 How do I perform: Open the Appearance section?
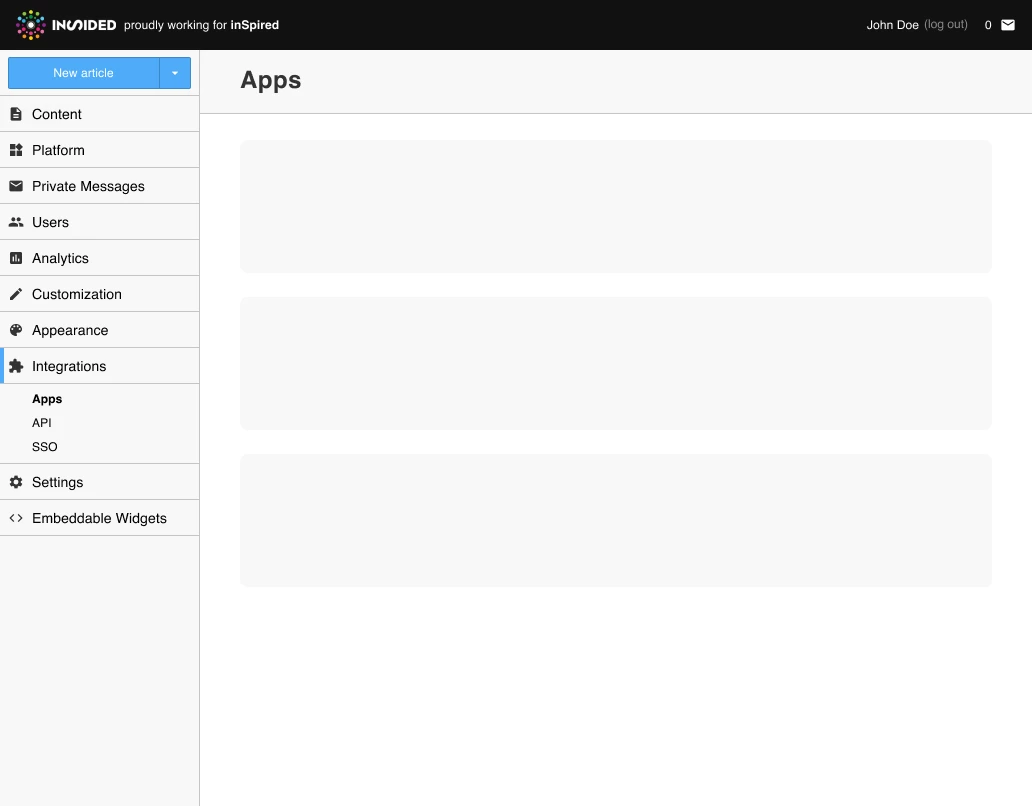click(99, 330)
